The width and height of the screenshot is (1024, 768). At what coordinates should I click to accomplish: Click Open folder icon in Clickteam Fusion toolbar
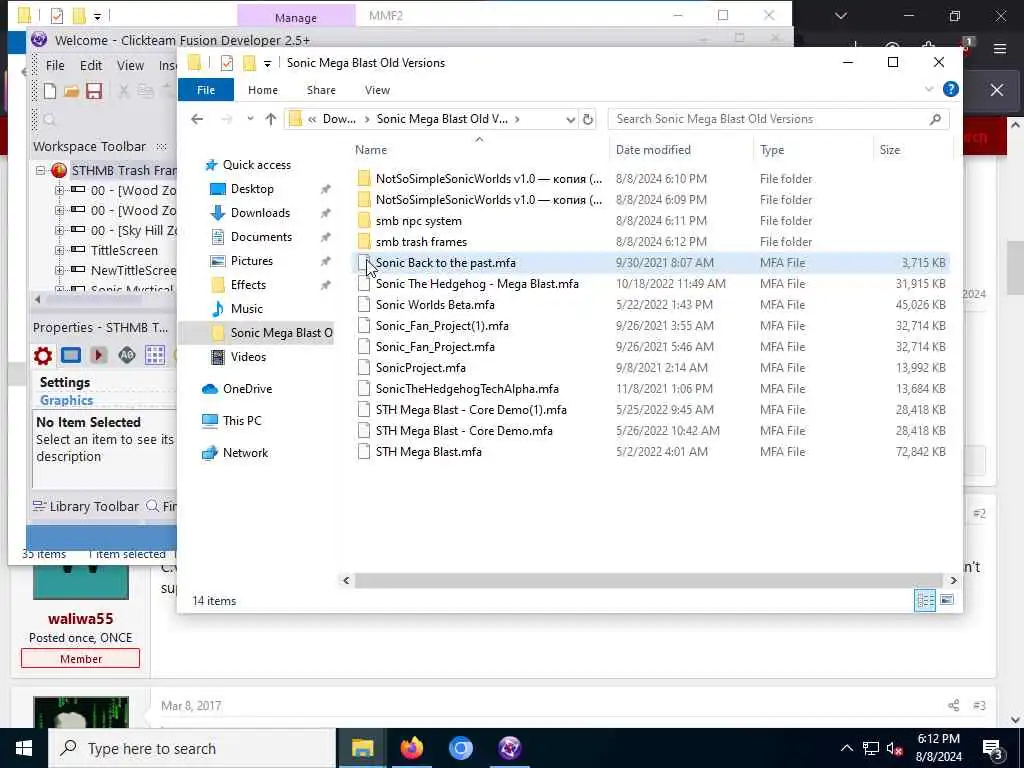(71, 91)
